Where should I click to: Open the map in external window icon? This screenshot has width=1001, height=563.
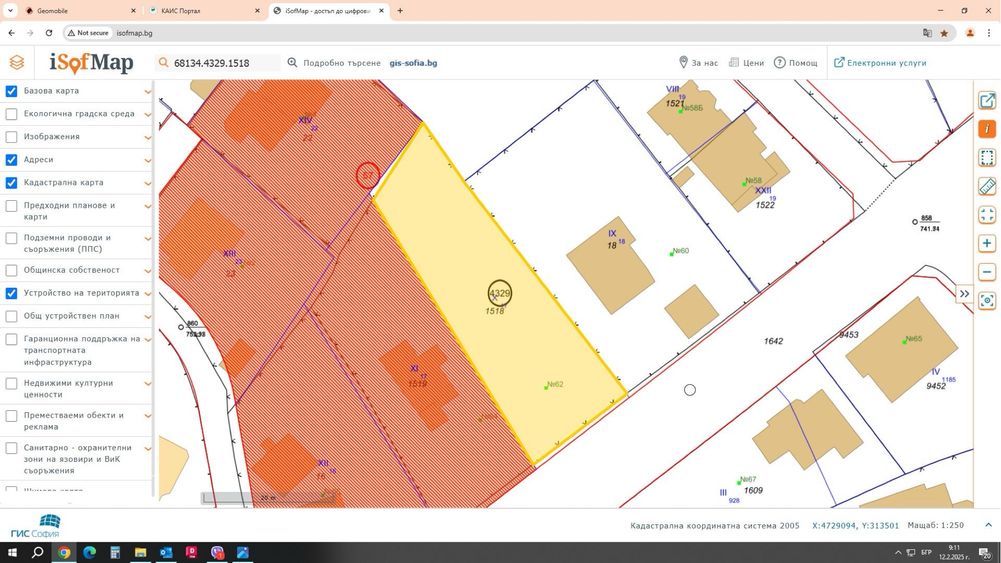pos(987,101)
